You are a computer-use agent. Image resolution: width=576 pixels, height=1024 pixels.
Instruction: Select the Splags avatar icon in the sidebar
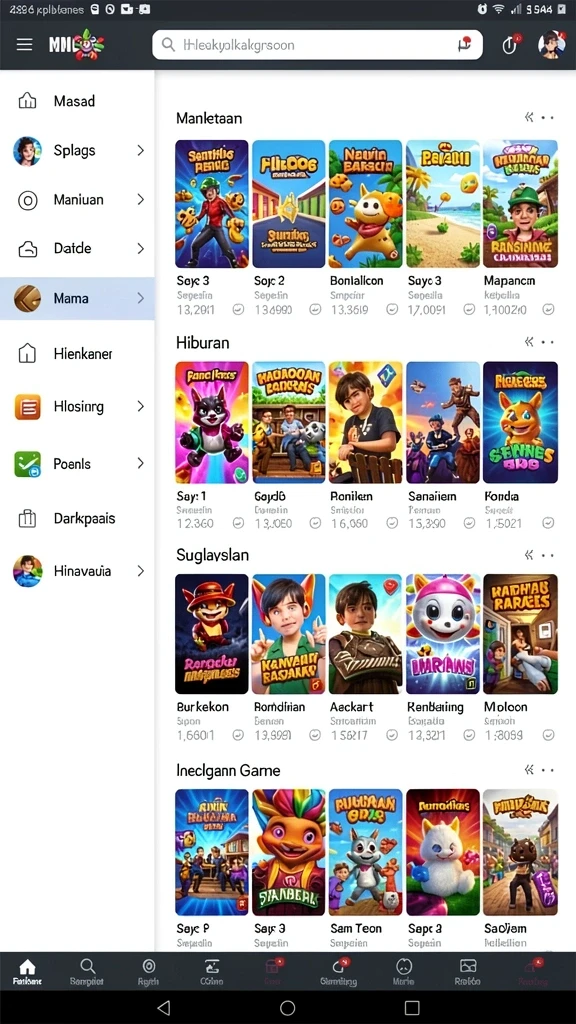[x=27, y=151]
